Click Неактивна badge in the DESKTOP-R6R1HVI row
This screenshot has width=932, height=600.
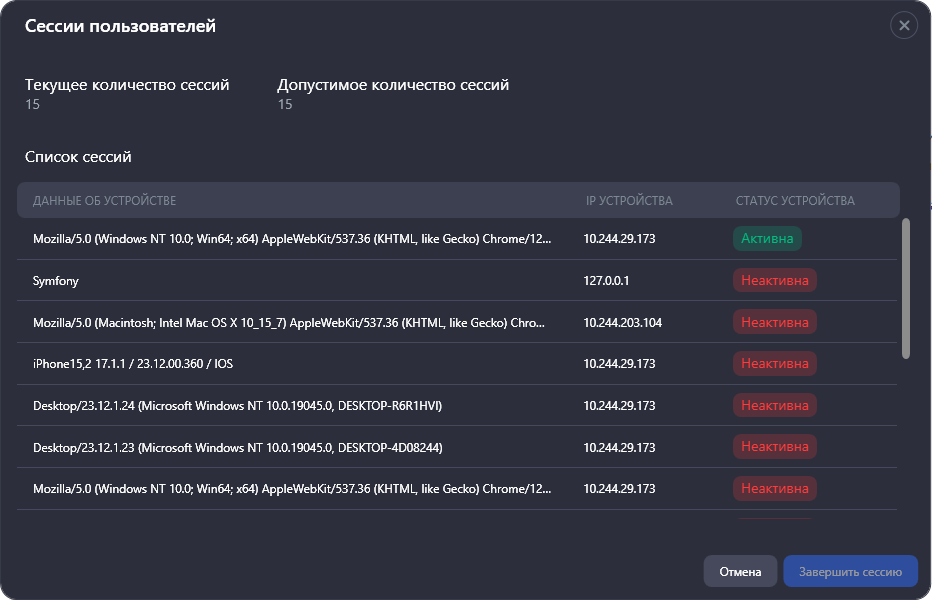(775, 406)
